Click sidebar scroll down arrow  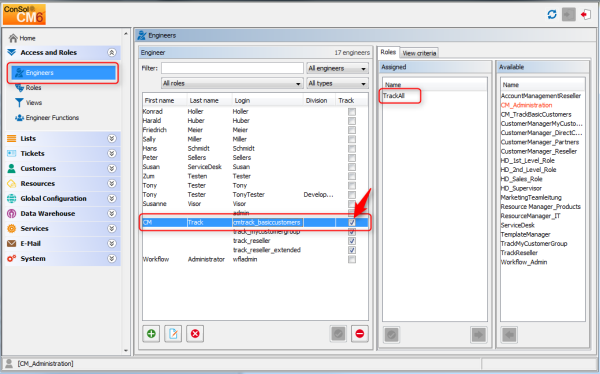click(126, 351)
